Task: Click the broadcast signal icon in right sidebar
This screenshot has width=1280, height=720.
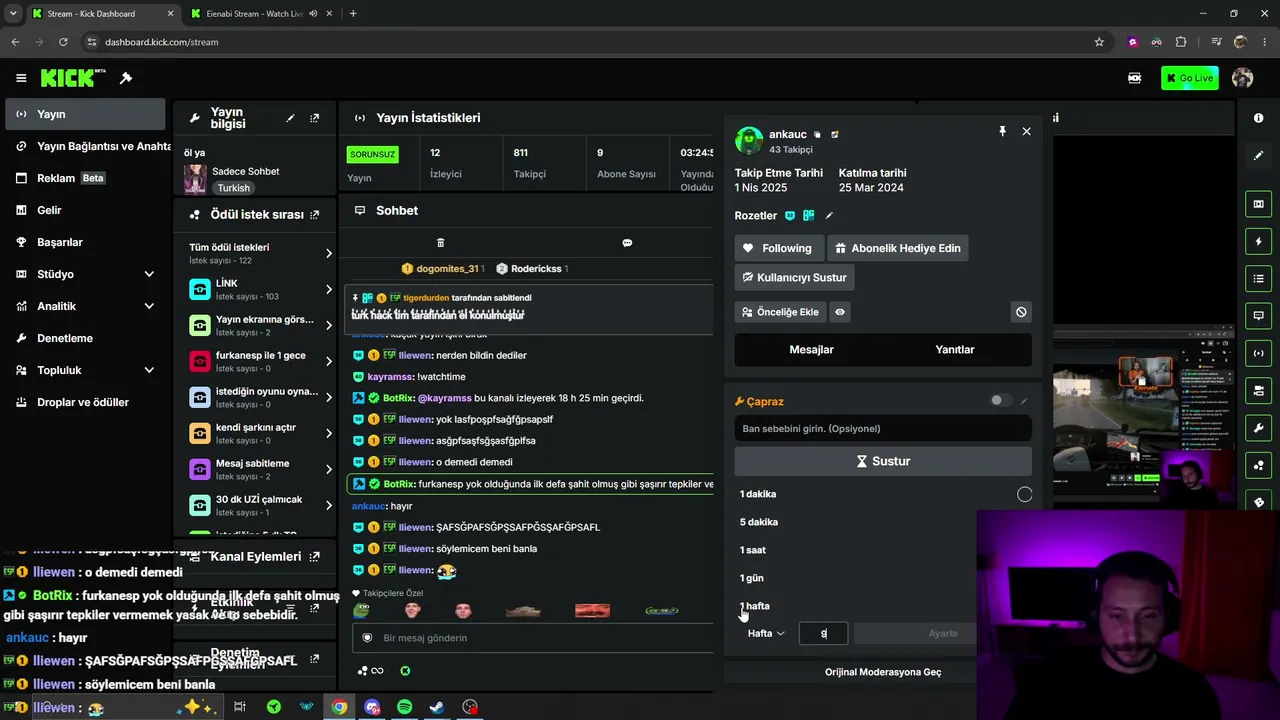Action: point(1258,353)
